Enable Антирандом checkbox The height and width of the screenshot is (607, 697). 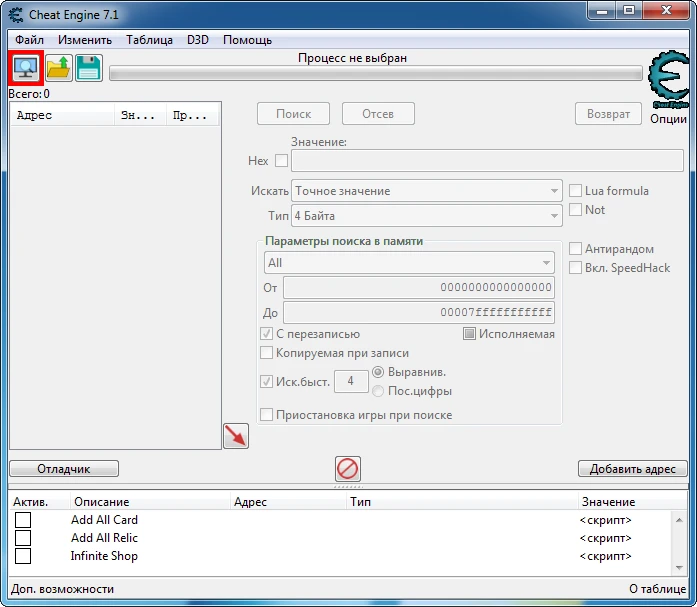[575, 248]
